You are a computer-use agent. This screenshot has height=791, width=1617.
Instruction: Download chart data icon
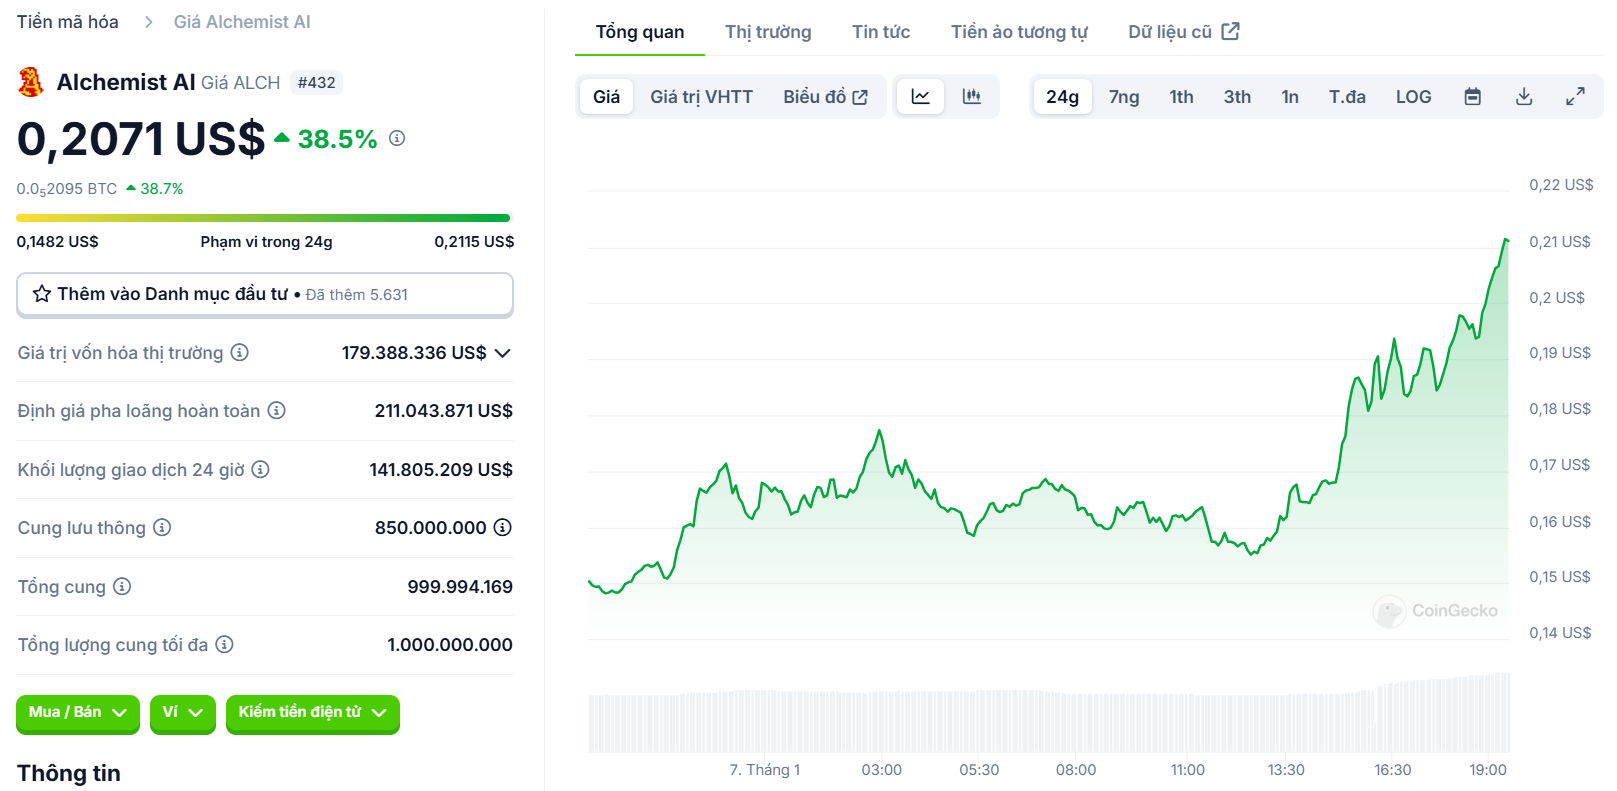coord(1524,97)
